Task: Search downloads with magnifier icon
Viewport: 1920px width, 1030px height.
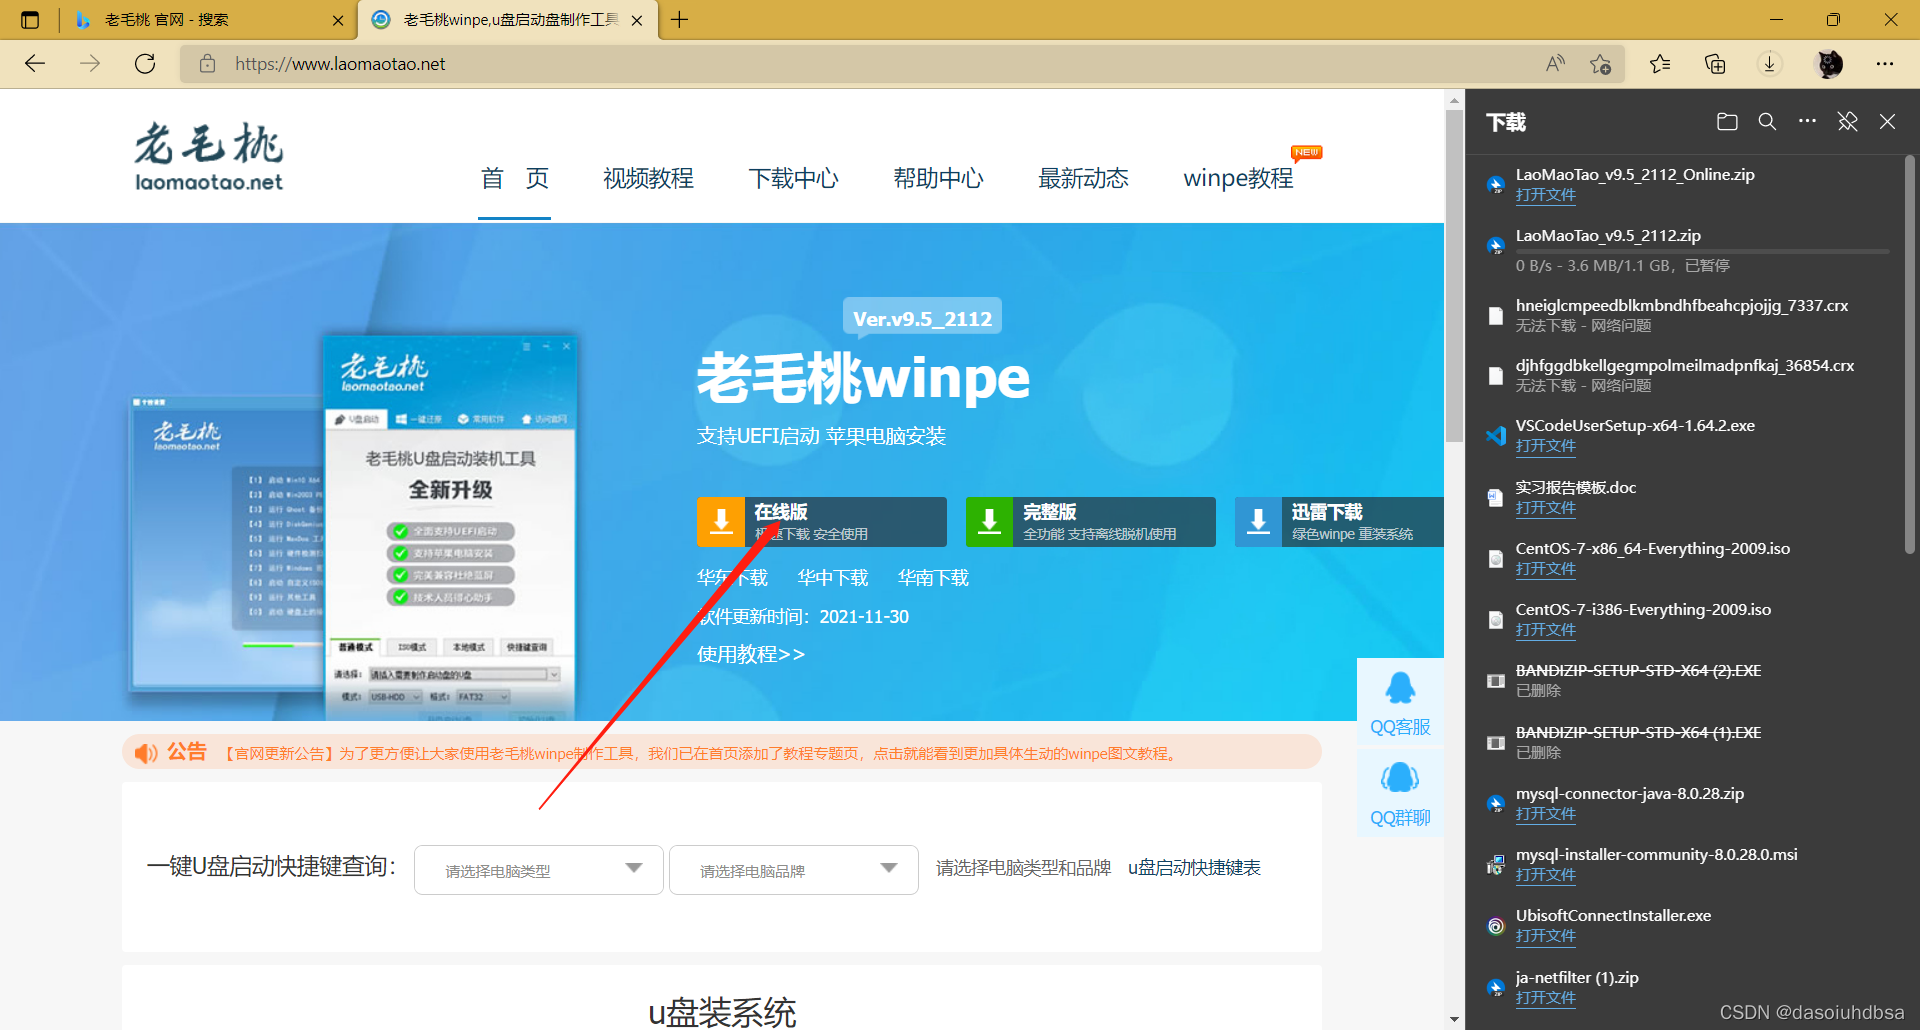Action: point(1767,122)
